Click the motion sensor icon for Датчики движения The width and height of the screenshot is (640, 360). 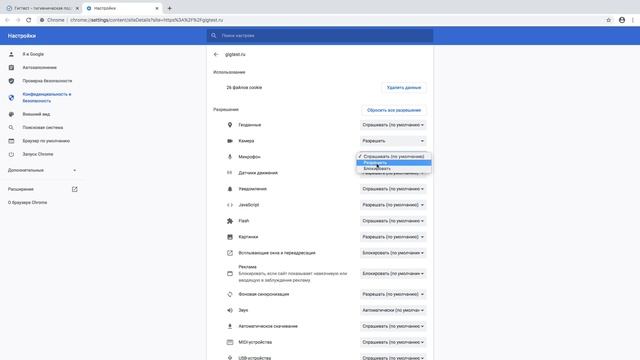pos(230,173)
